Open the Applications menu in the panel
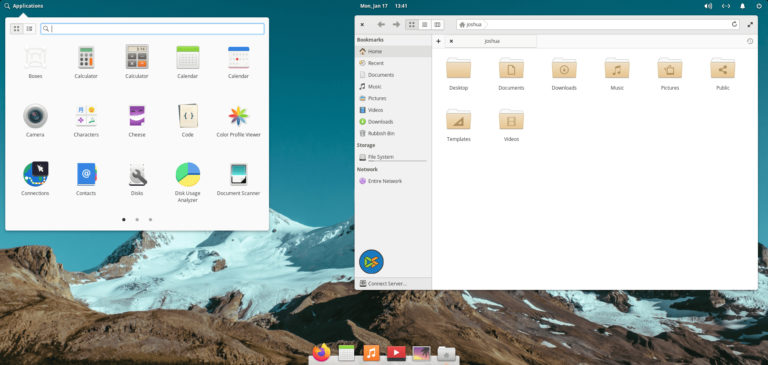The width and height of the screenshot is (768, 365). click(x=24, y=6)
